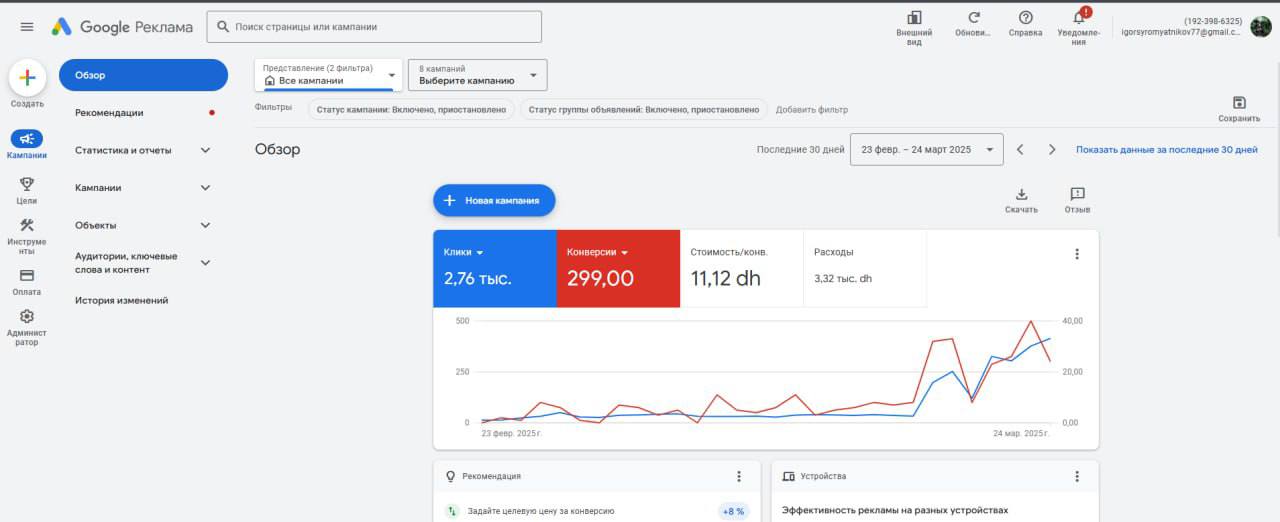The height and width of the screenshot is (522, 1280).
Task: Select Кампании in the left rail
Action: pyautogui.click(x=27, y=145)
